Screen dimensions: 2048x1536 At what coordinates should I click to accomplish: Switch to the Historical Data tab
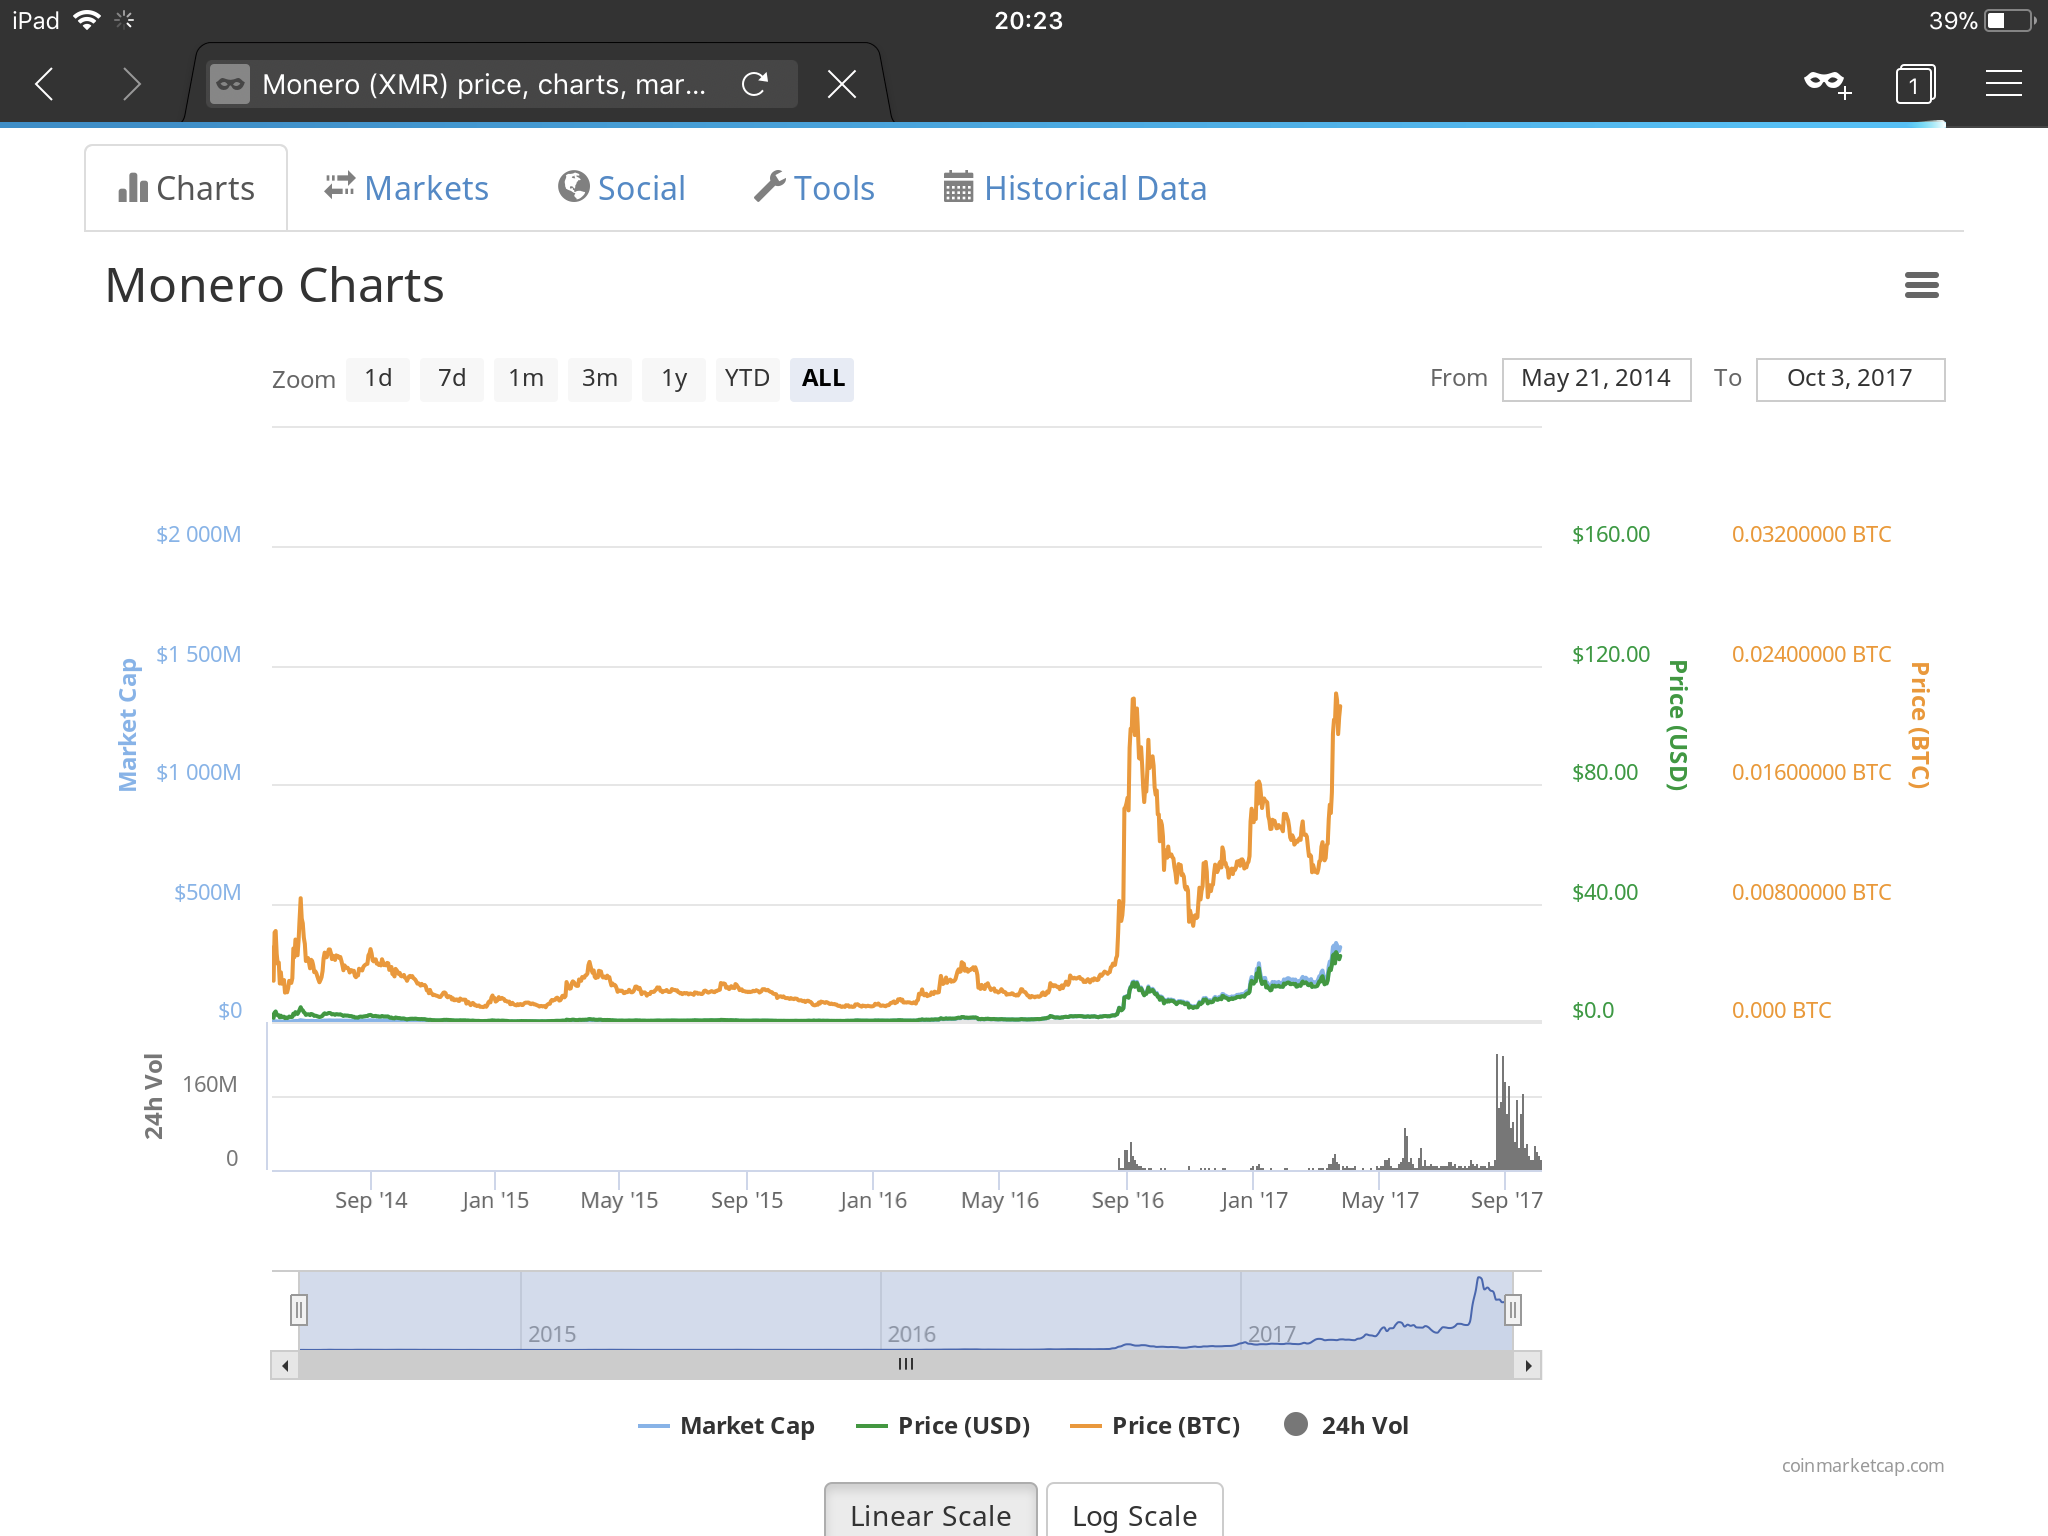click(x=1075, y=188)
